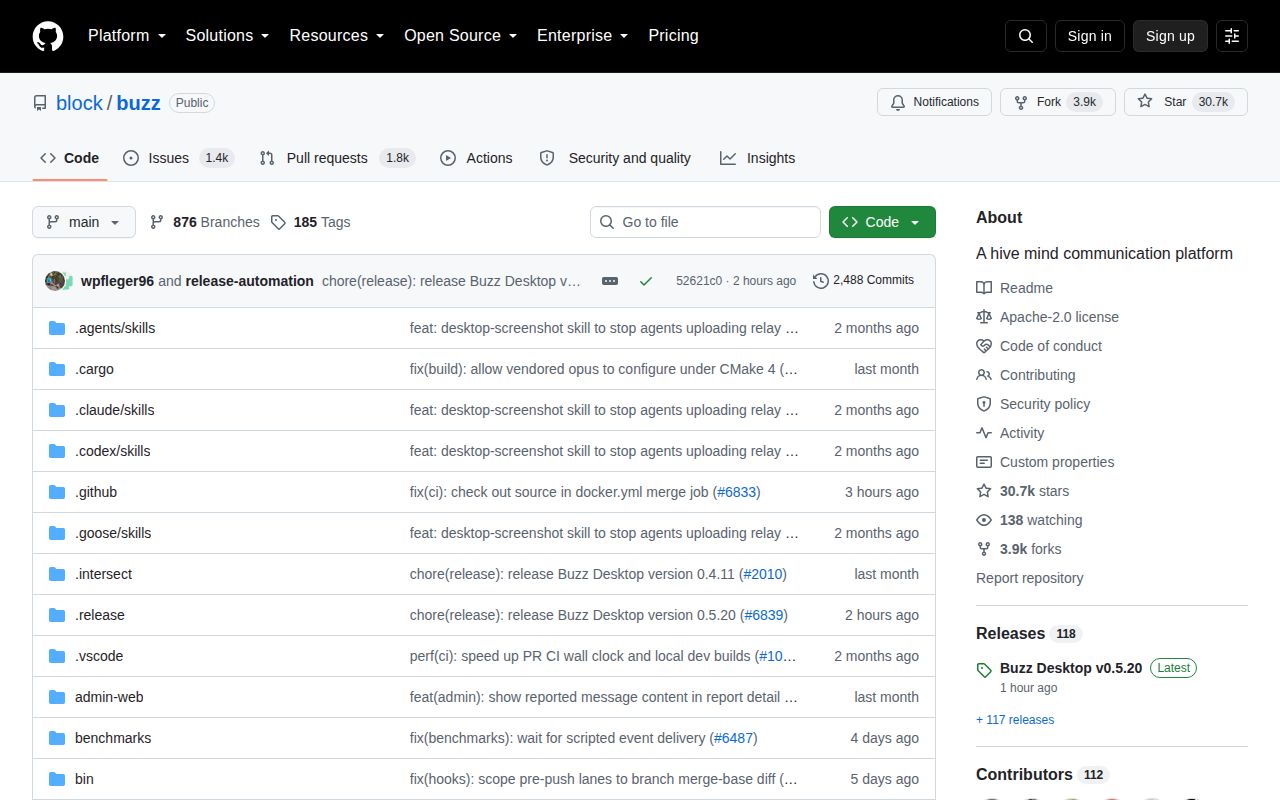Open the .github folder name
This screenshot has height=800, width=1280.
coord(96,492)
